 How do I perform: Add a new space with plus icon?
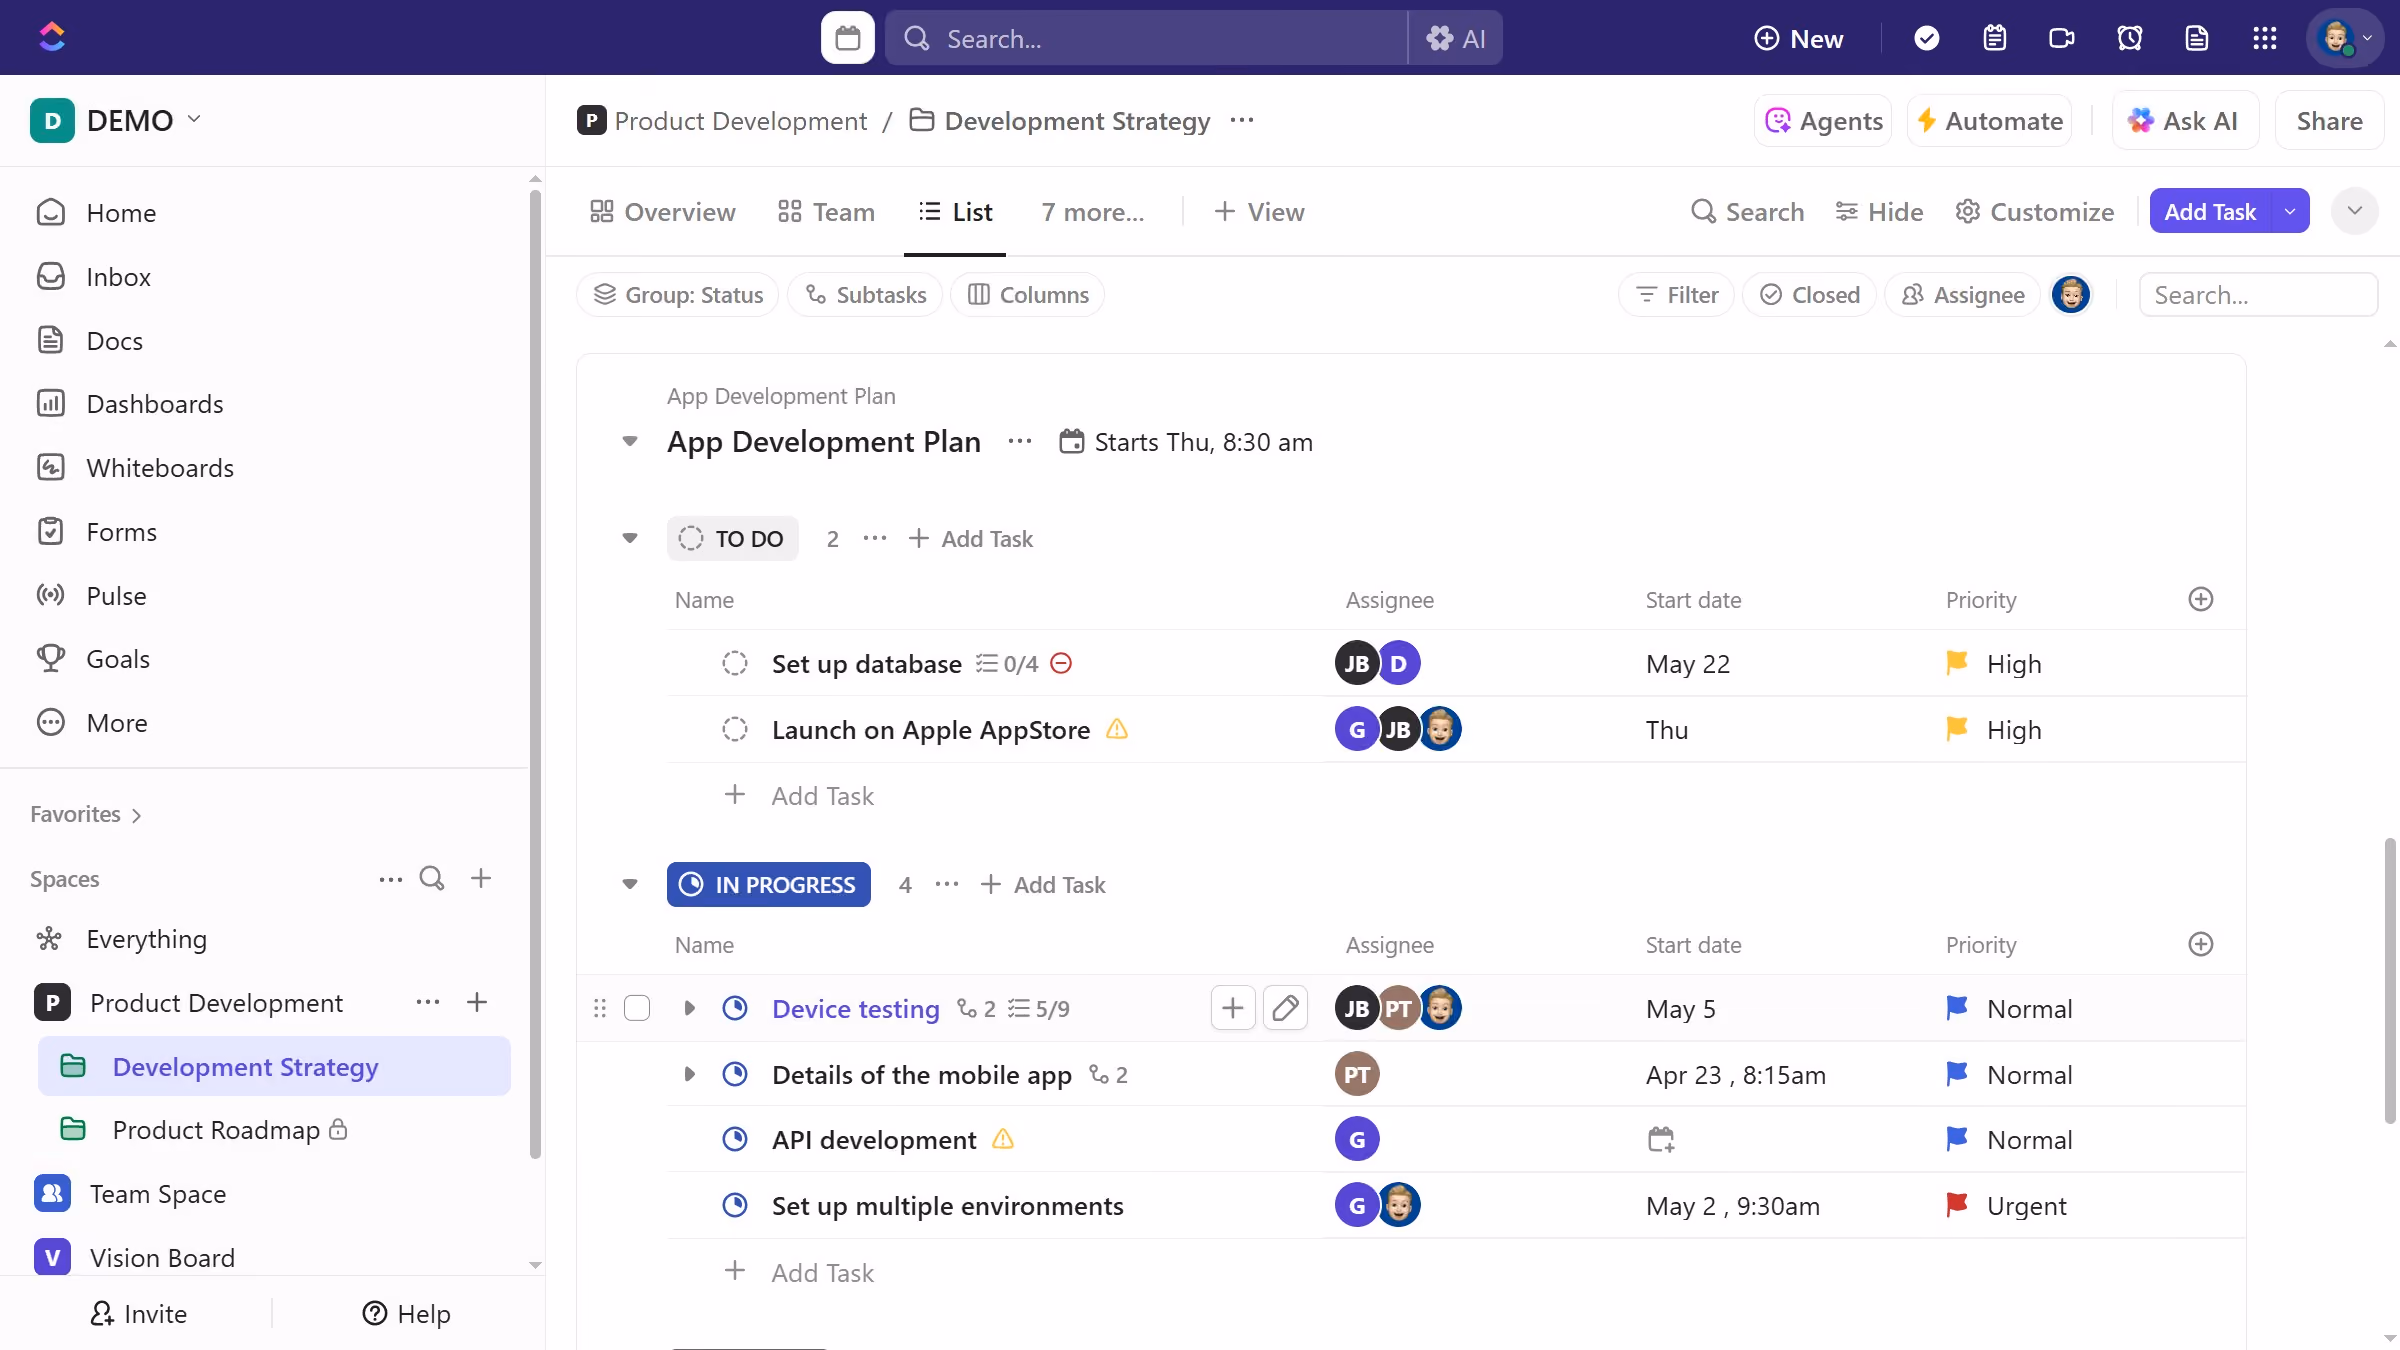click(481, 878)
